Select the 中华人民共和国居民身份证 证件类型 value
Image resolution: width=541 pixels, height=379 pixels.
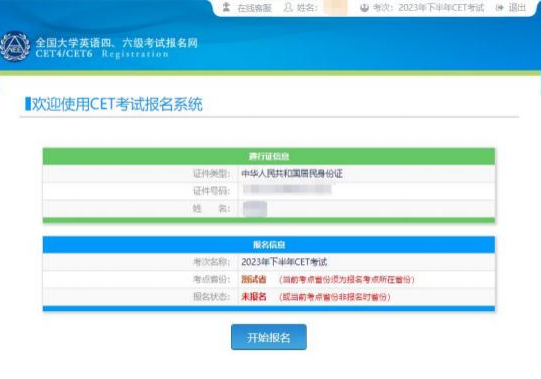(x=292, y=173)
